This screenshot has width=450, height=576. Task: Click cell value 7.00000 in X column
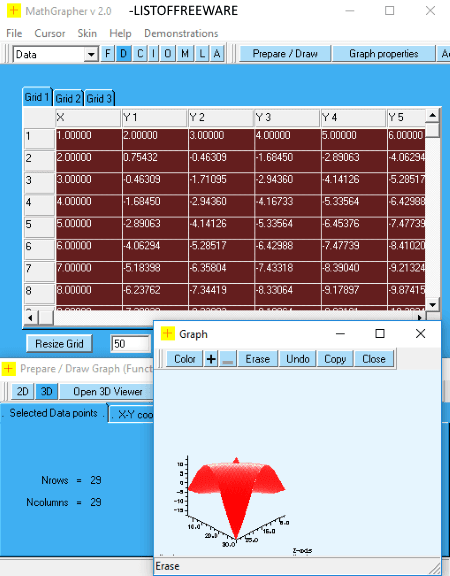point(88,271)
